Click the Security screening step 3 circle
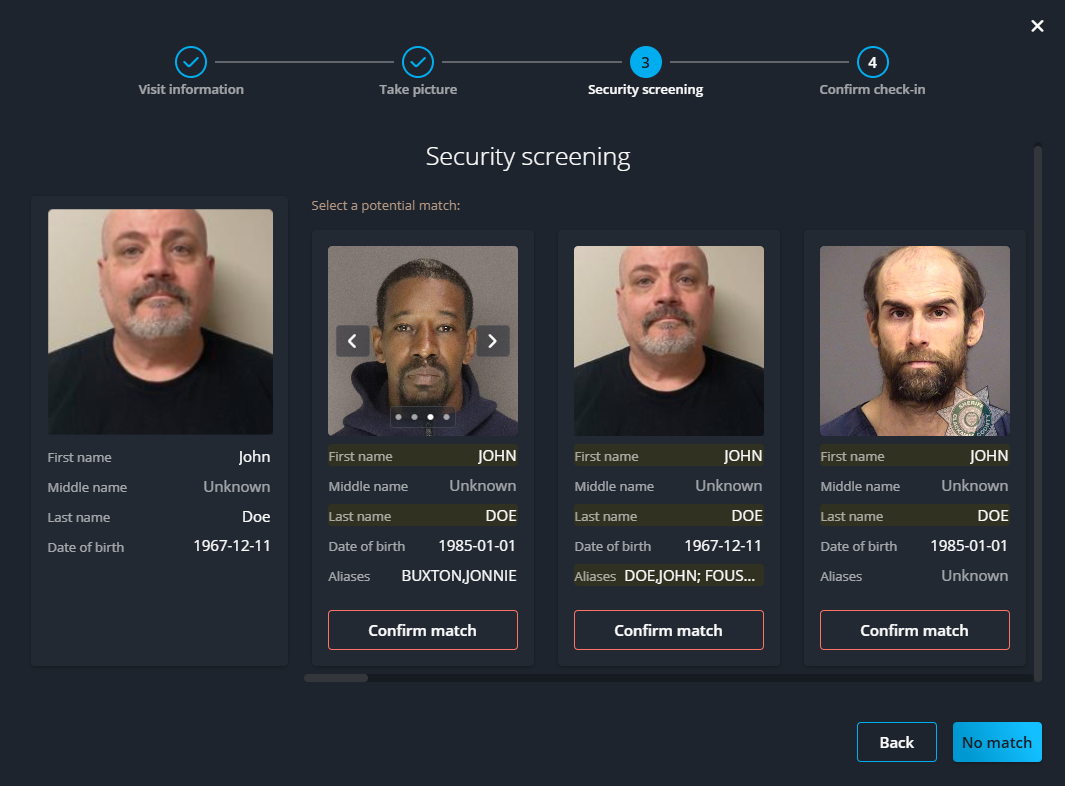 pyautogui.click(x=645, y=61)
